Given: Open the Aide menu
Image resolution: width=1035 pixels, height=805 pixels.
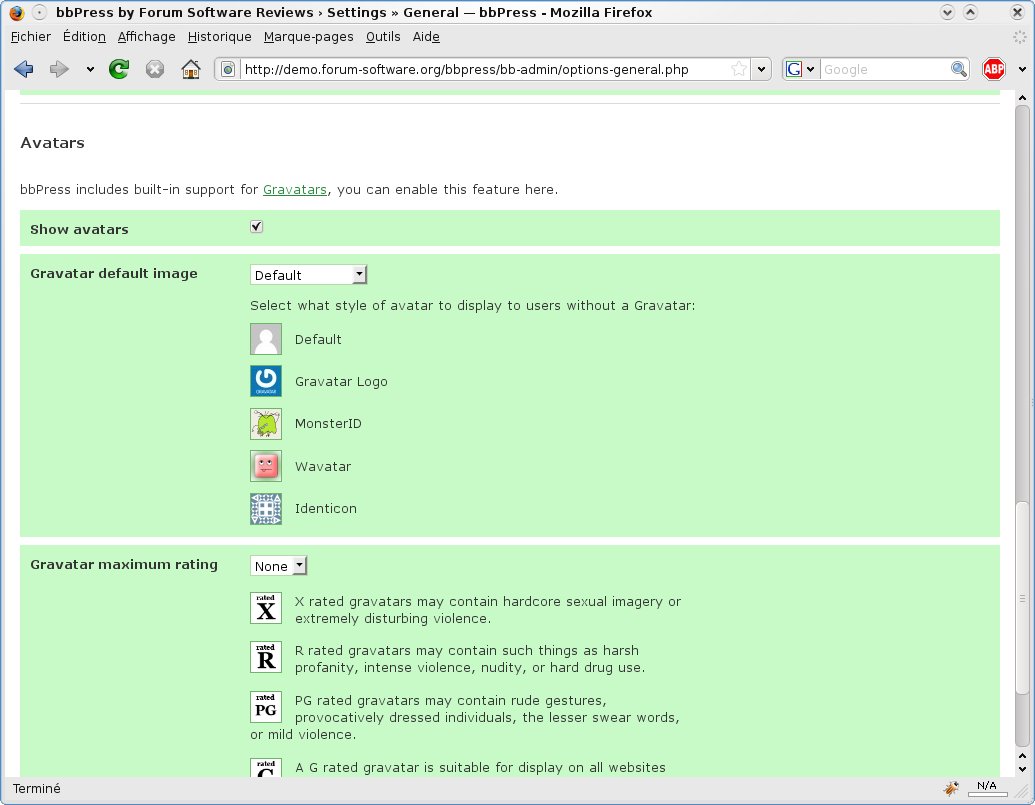Looking at the screenshot, I should (x=426, y=37).
